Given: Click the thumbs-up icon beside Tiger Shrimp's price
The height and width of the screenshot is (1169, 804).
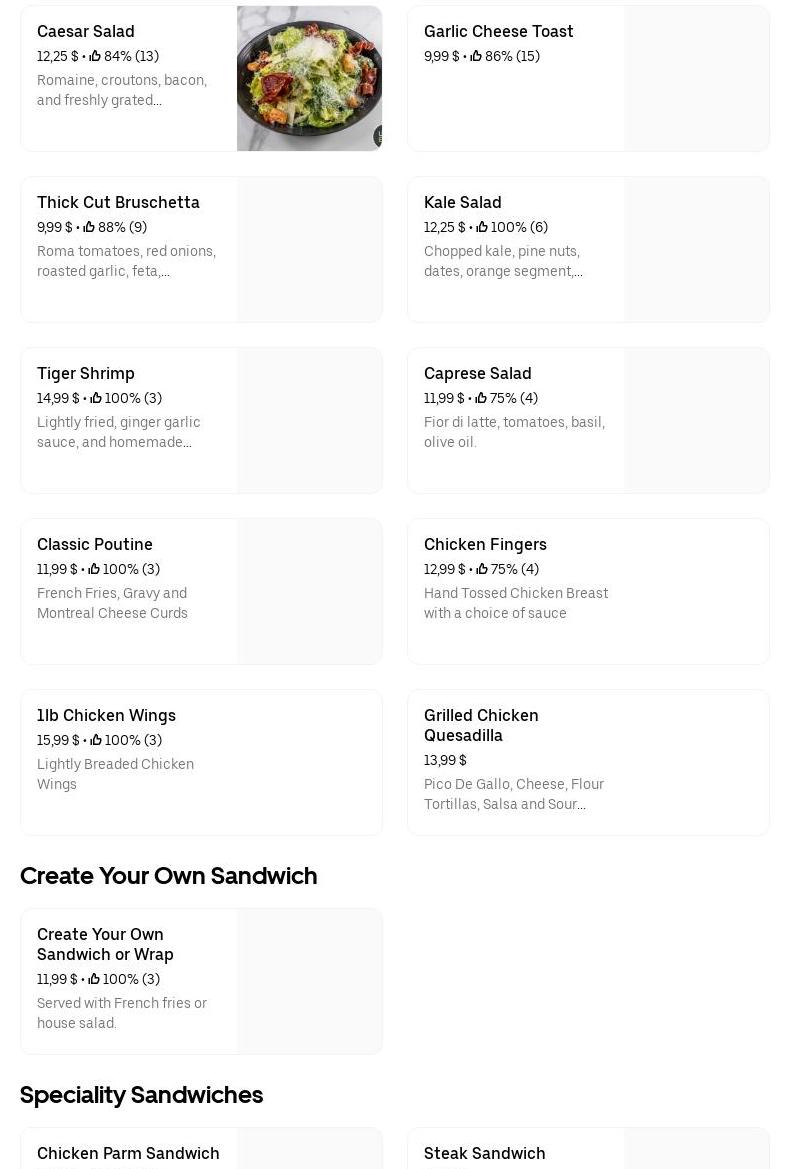Looking at the screenshot, I should (x=96, y=399).
